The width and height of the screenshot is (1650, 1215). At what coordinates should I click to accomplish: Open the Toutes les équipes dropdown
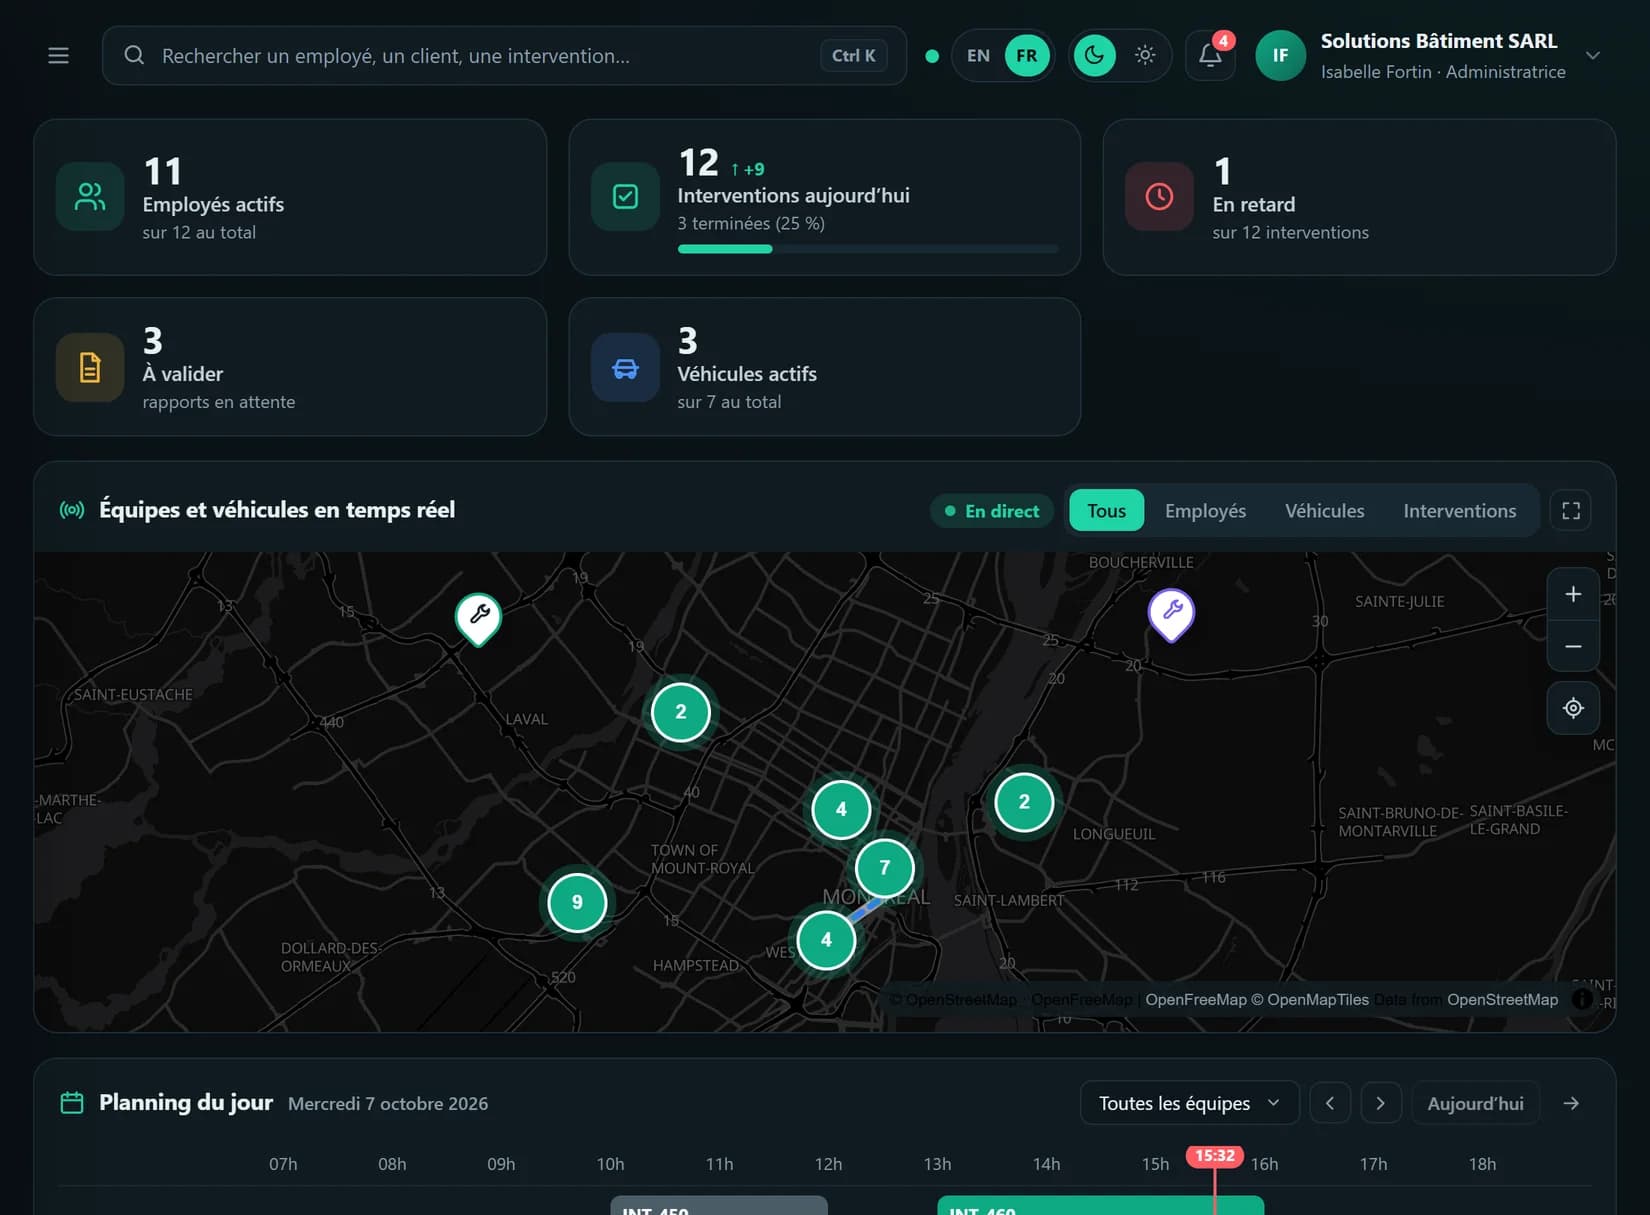[1189, 1103]
